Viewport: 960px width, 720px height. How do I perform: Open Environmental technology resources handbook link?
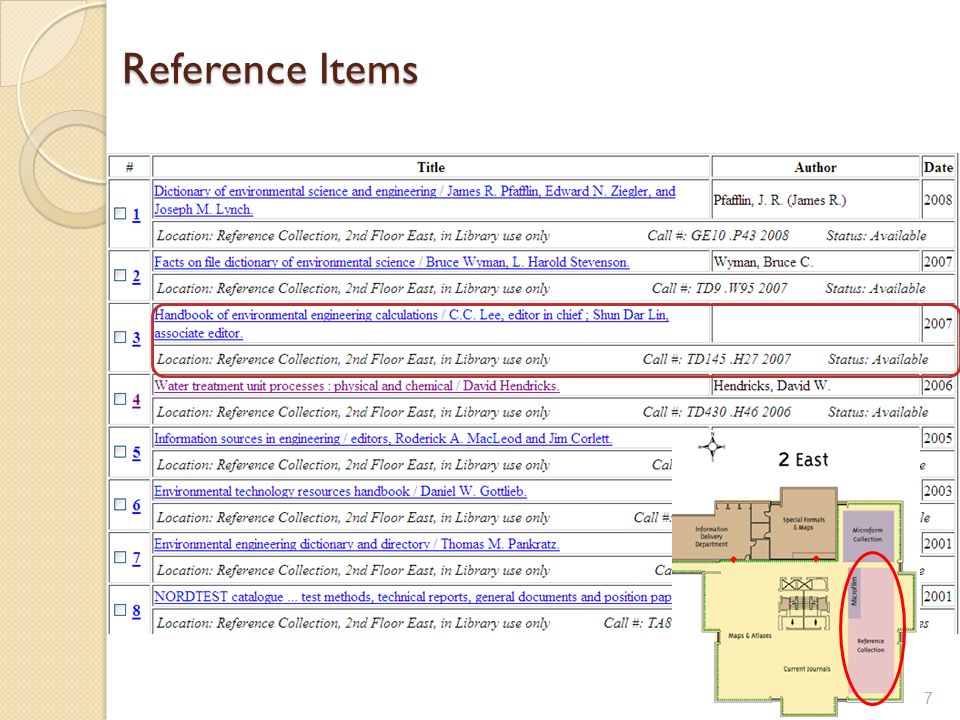[340, 491]
